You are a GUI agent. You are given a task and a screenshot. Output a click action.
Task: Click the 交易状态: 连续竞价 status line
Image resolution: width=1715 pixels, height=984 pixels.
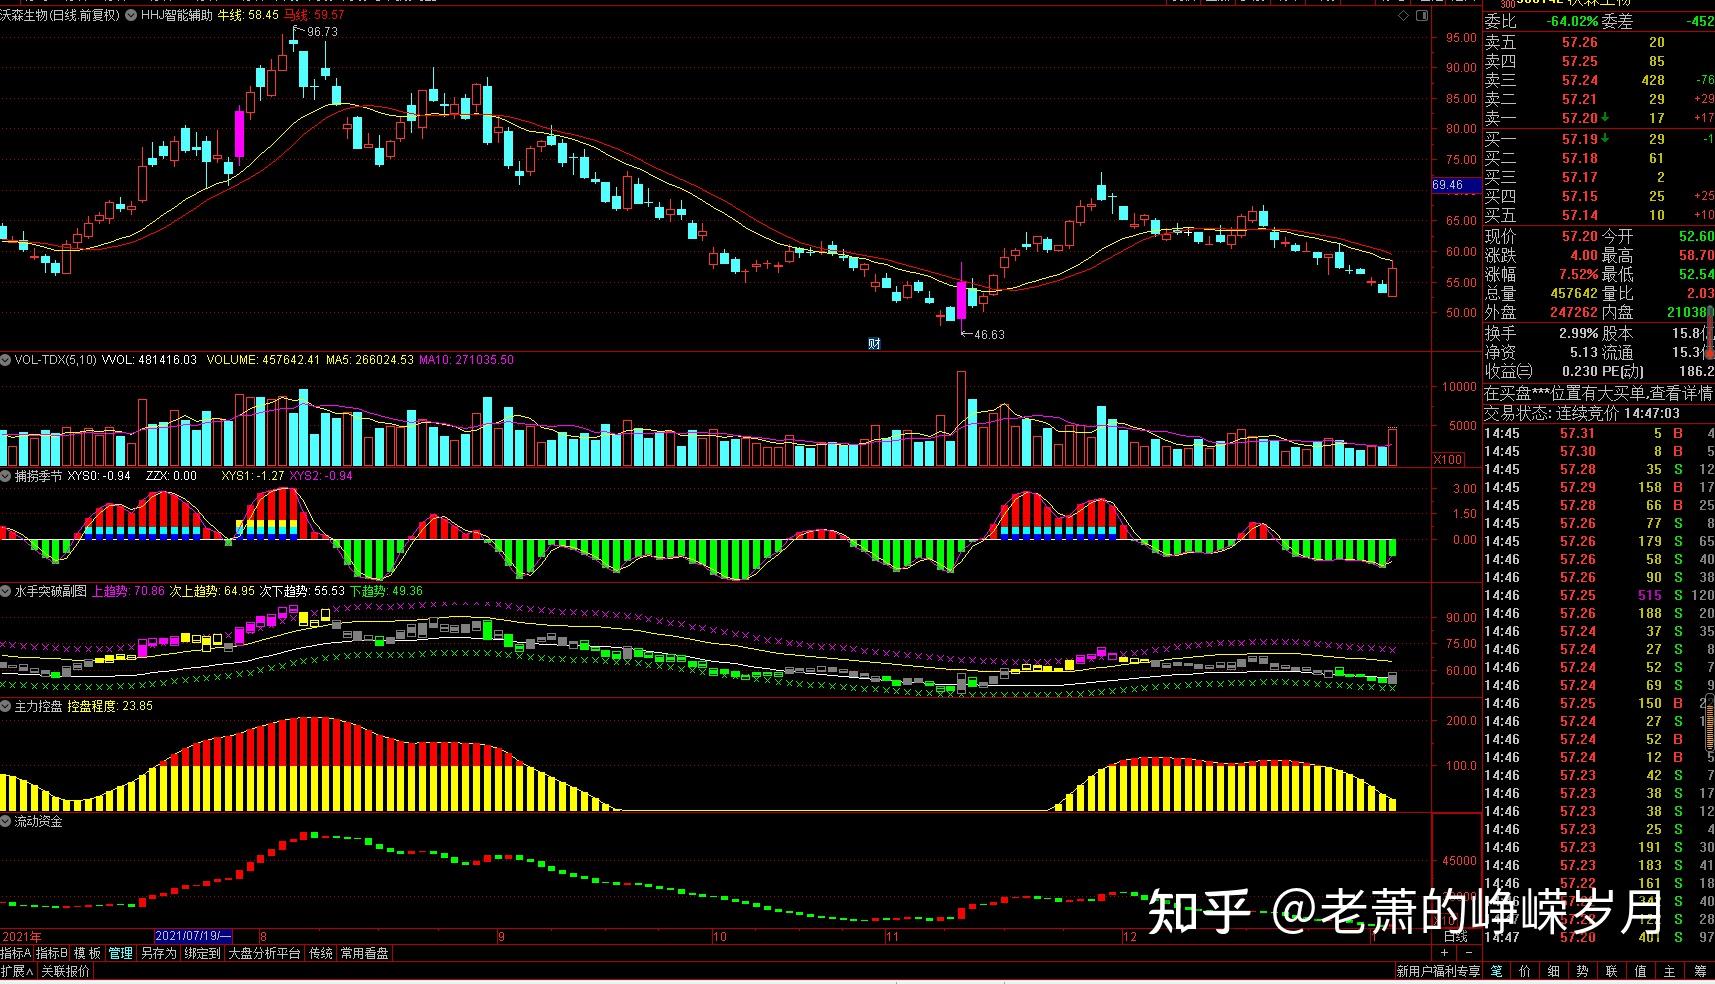click(1581, 413)
